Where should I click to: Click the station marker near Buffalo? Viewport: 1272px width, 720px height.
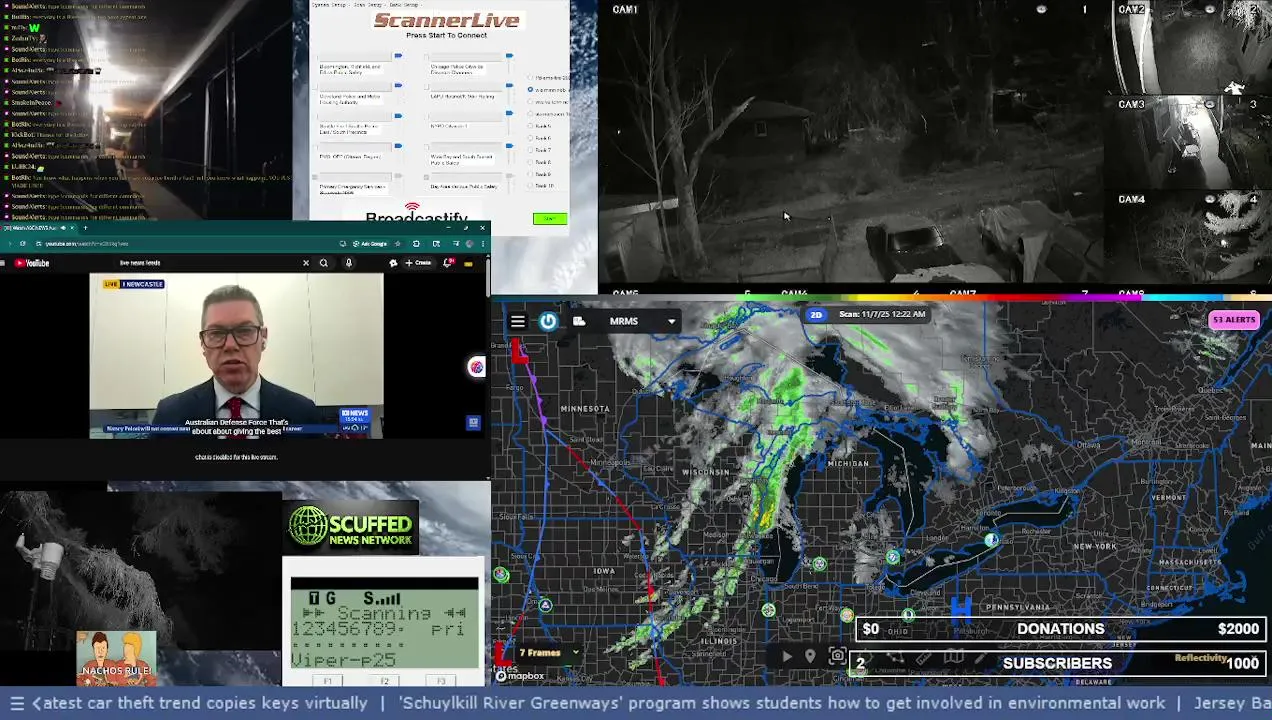point(991,540)
